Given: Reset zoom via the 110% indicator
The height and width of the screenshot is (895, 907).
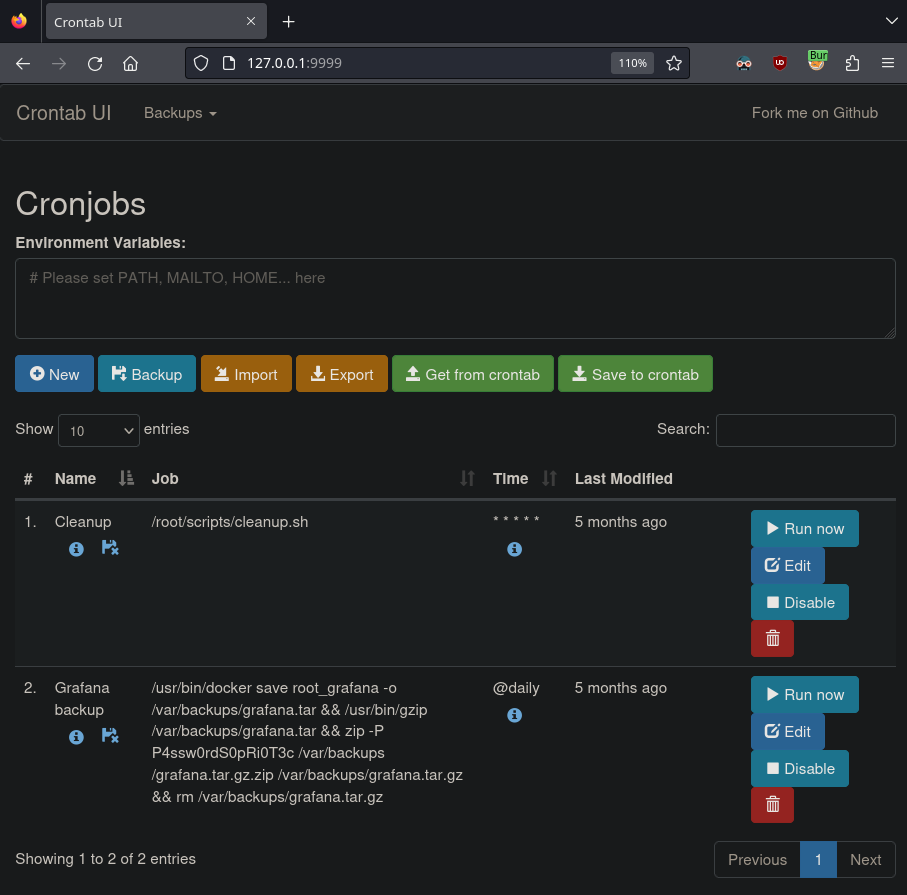Looking at the screenshot, I should (632, 63).
